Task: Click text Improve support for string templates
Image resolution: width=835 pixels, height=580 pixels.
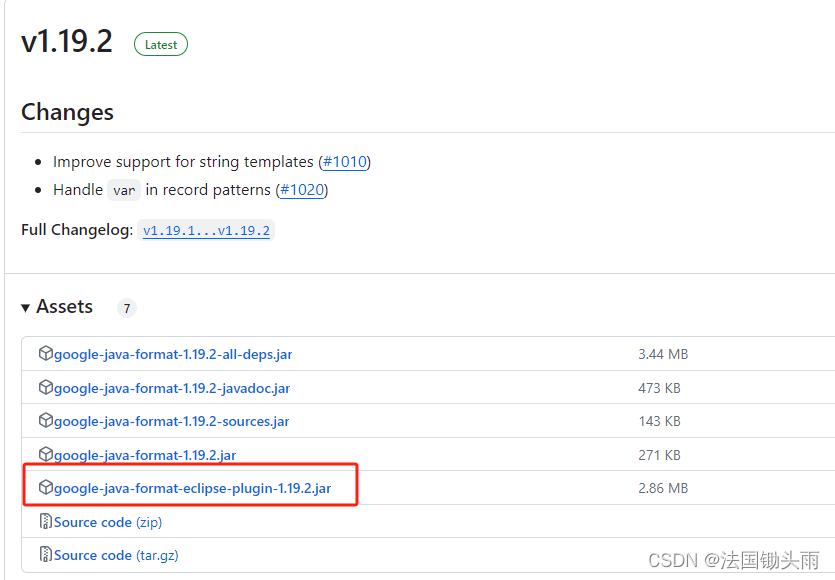Action: [183, 162]
